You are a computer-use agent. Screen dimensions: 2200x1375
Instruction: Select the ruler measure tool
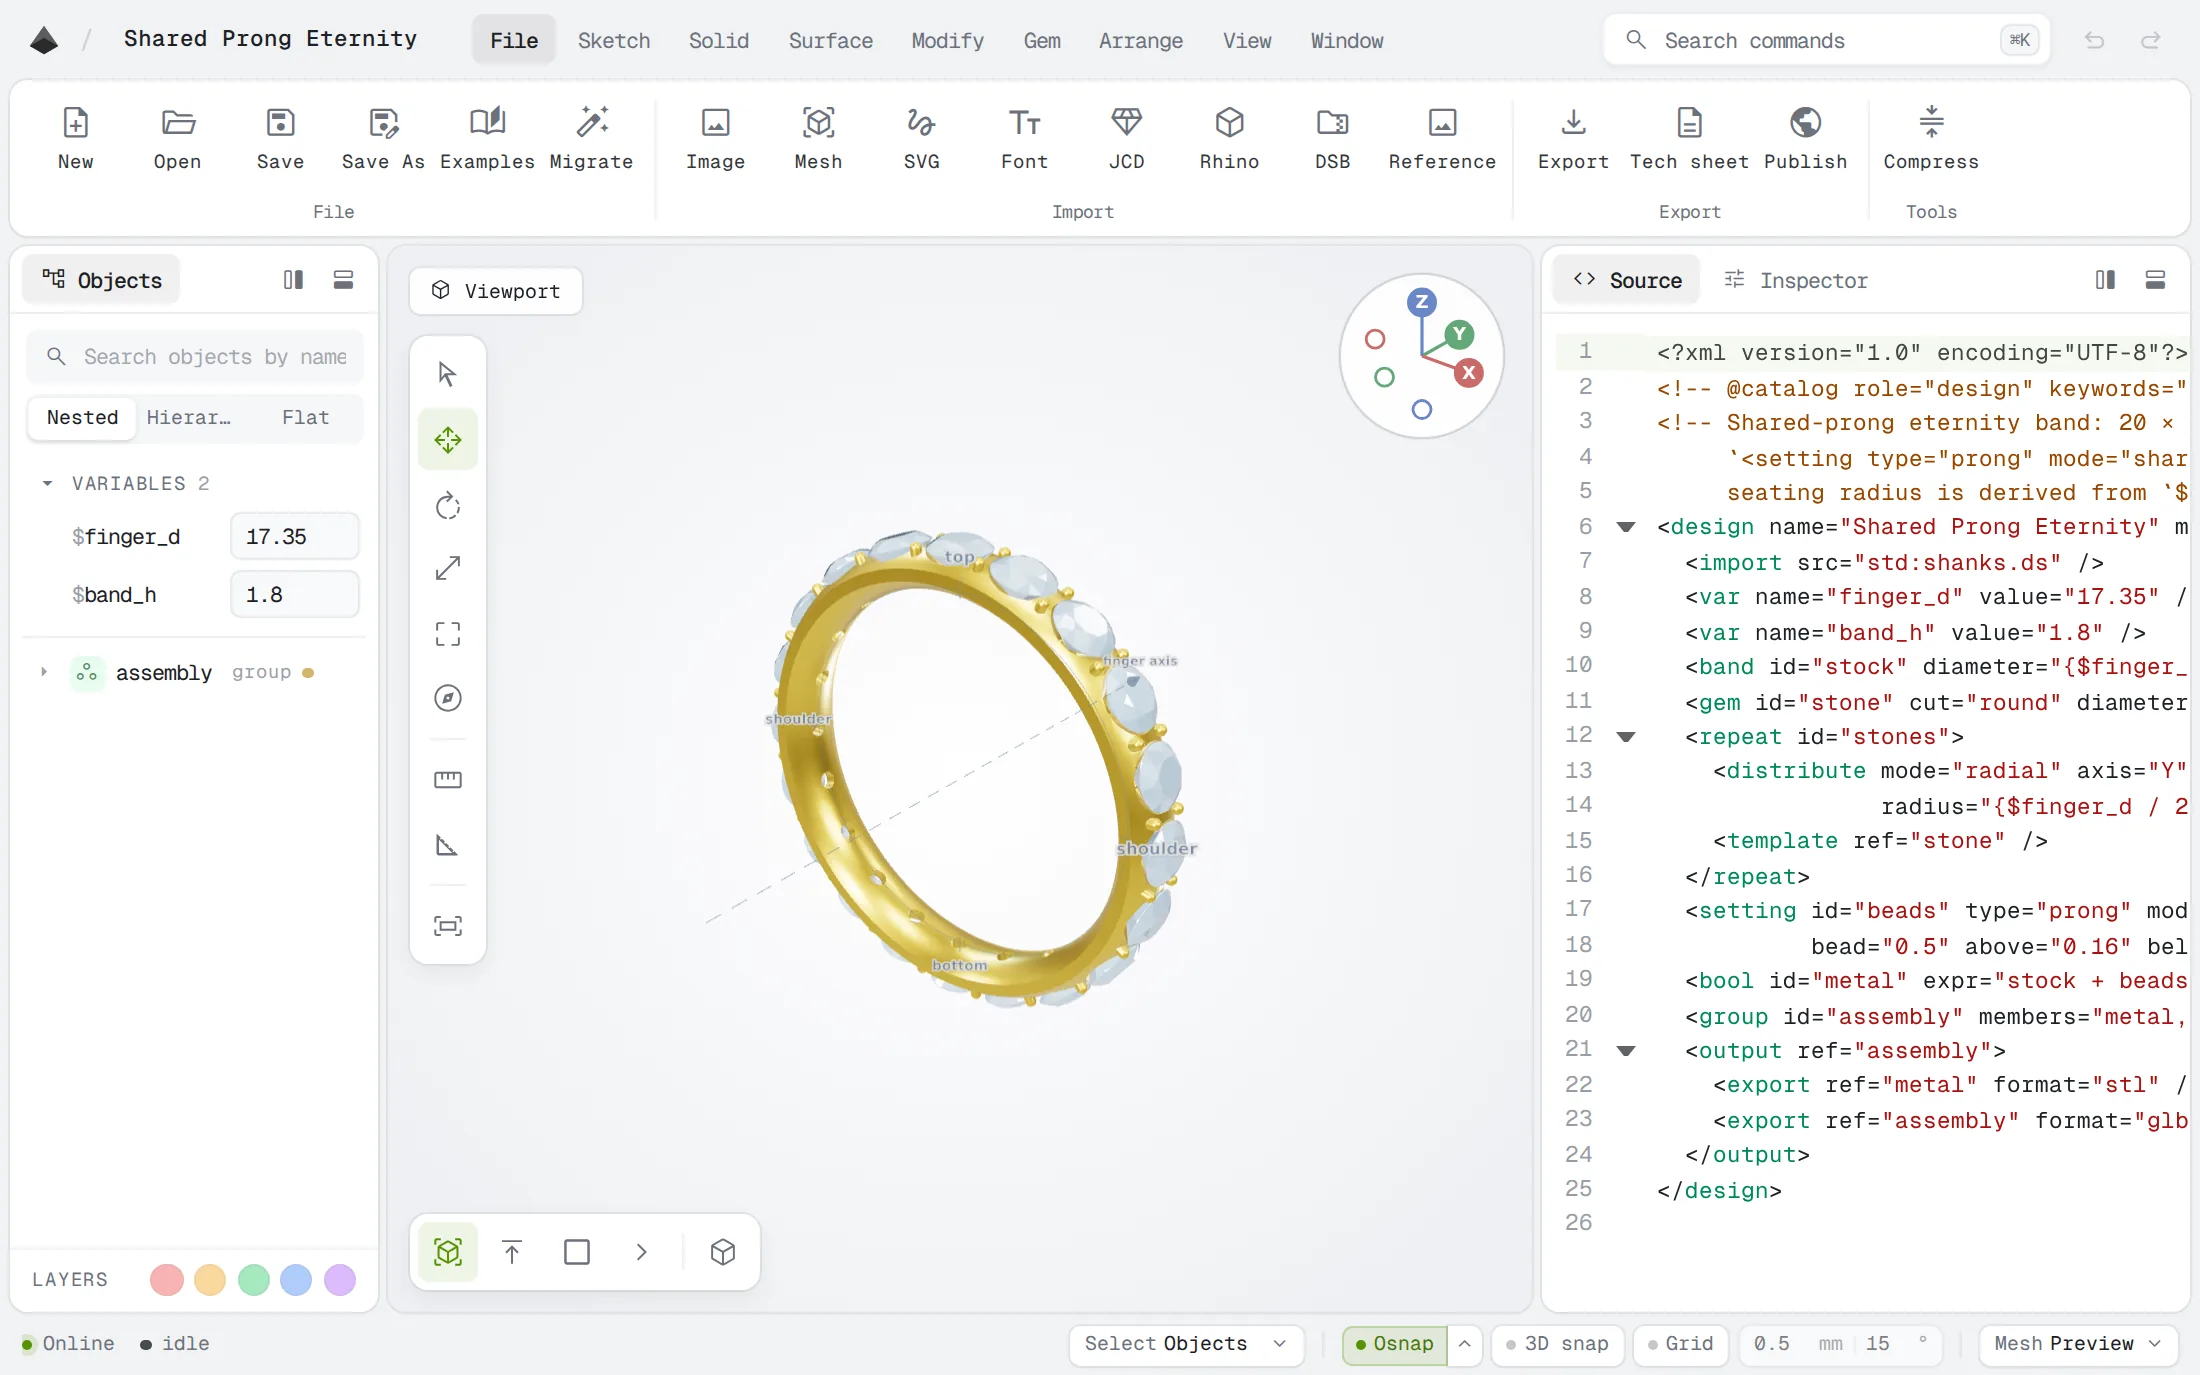click(x=447, y=780)
